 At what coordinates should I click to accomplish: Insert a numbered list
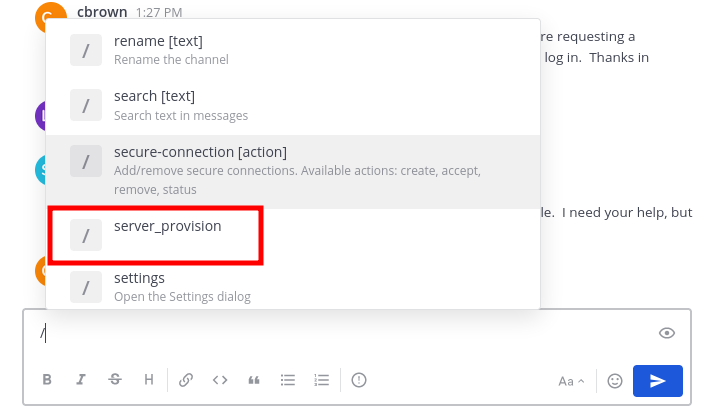point(322,380)
